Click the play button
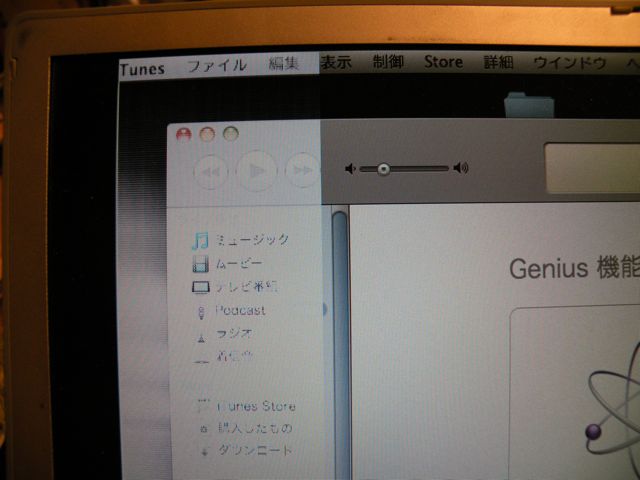This screenshot has height=480, width=640. click(x=257, y=171)
